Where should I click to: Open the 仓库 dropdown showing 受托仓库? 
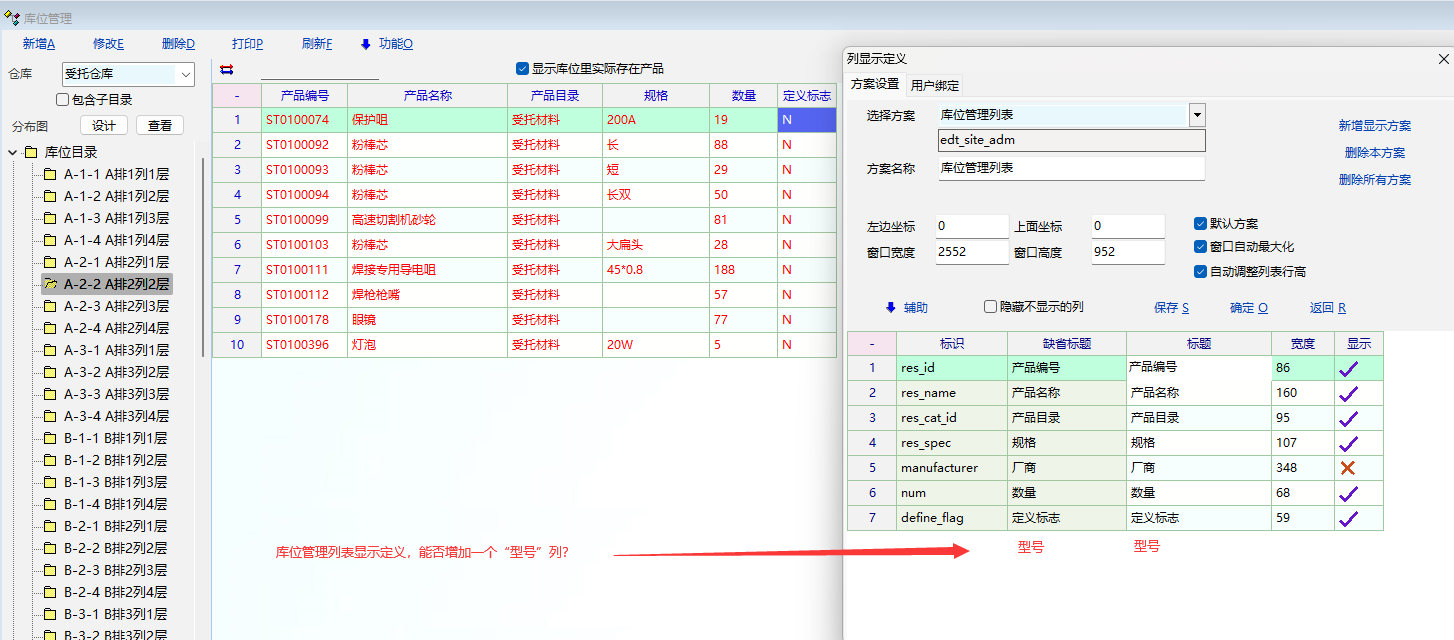[185, 74]
